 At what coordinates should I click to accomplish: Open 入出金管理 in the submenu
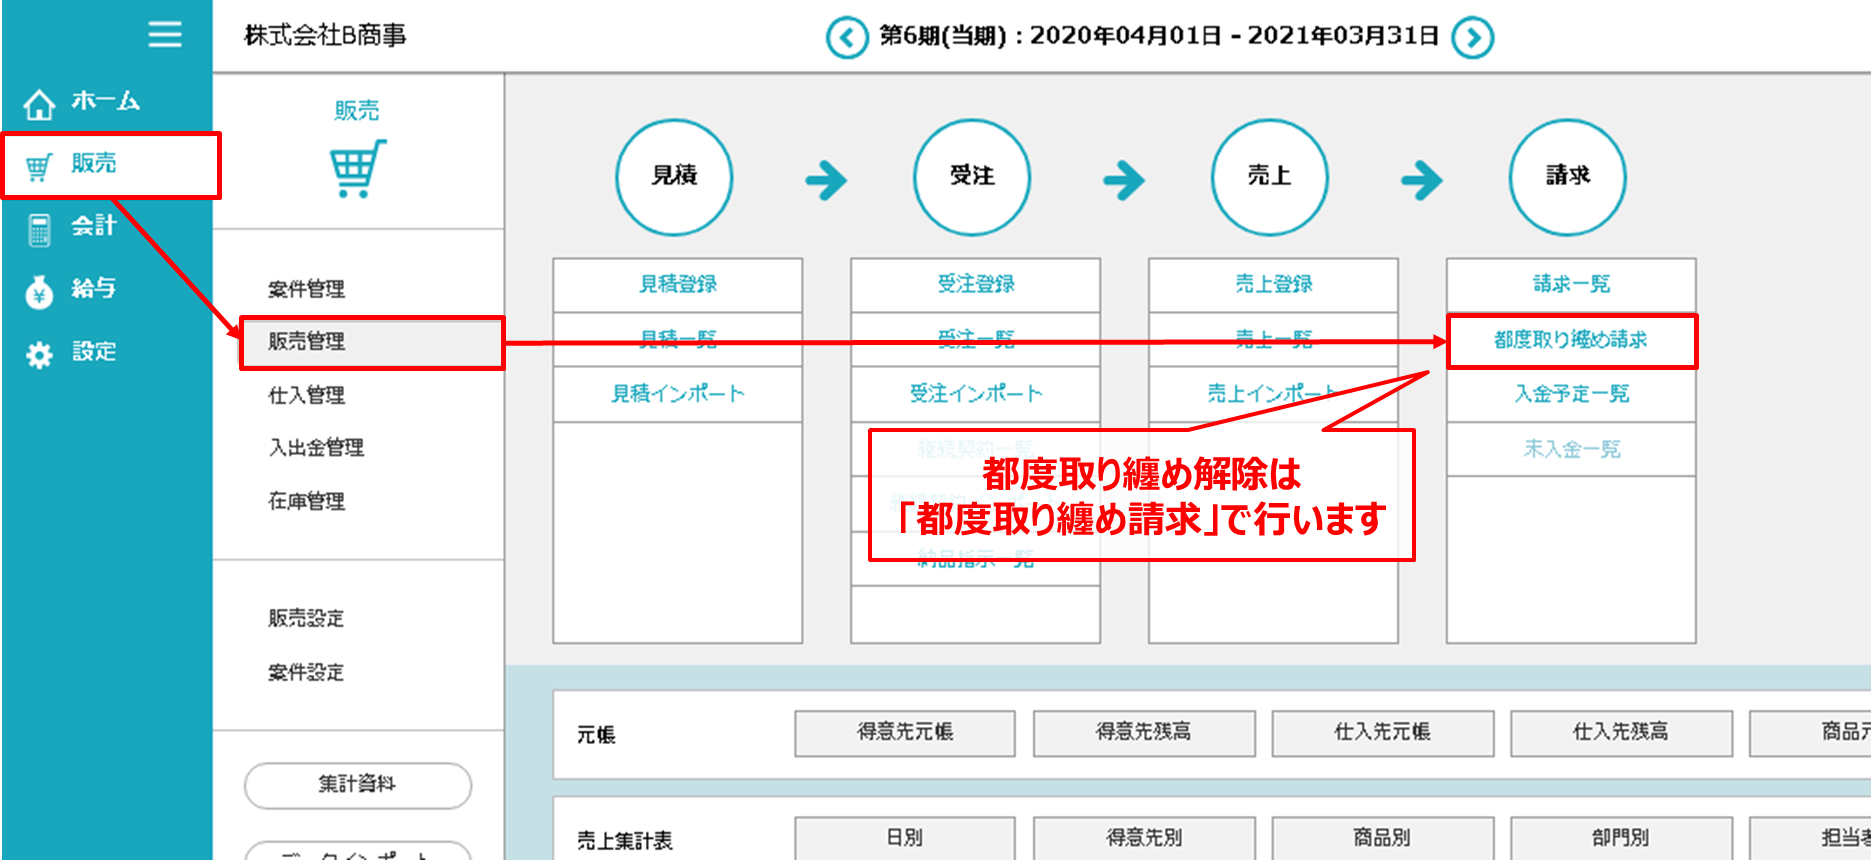pos(316,447)
